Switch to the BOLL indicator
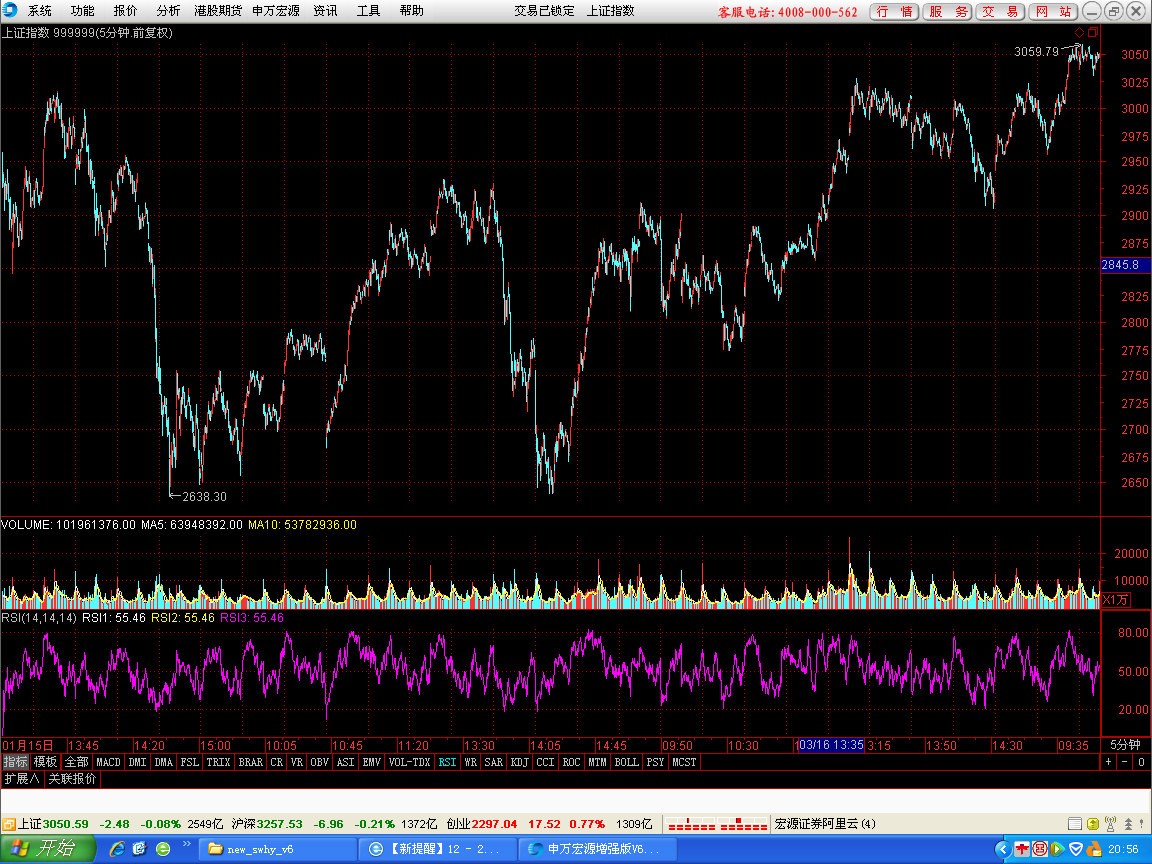Screen dimensions: 1152x864 627,762
